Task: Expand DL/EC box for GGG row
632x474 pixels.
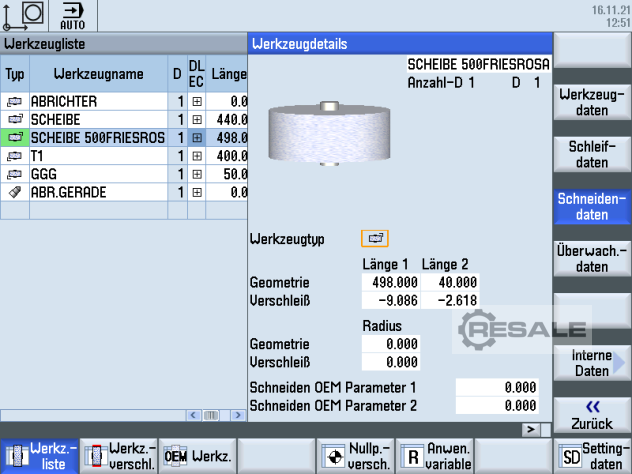Action: click(197, 173)
